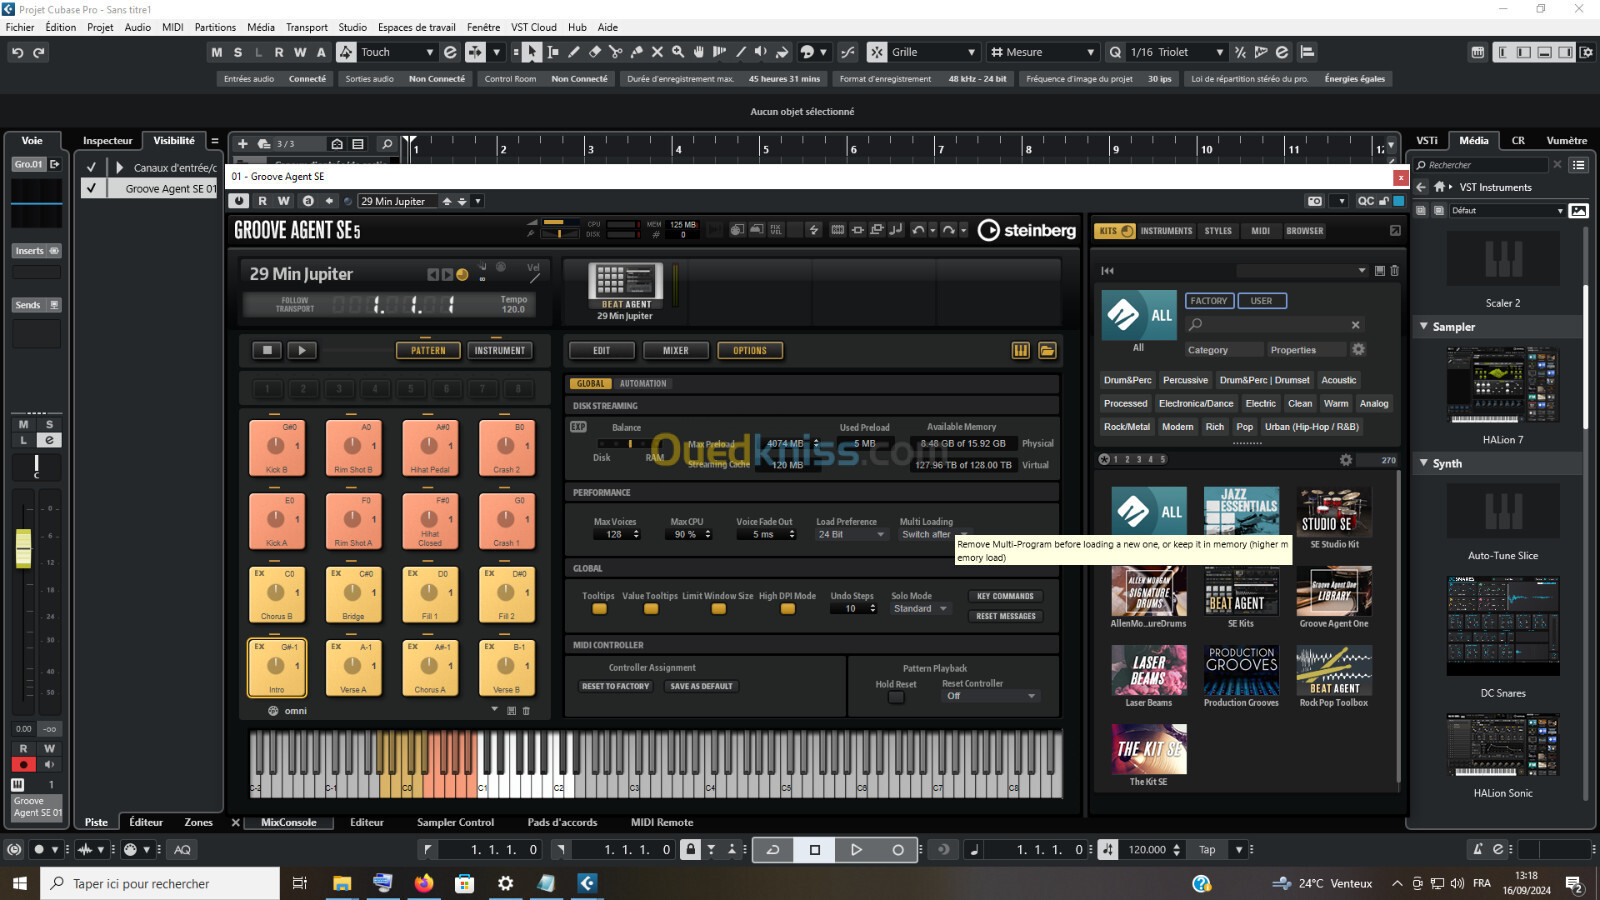Toggle the mixer channel Mute button

click(x=24, y=425)
